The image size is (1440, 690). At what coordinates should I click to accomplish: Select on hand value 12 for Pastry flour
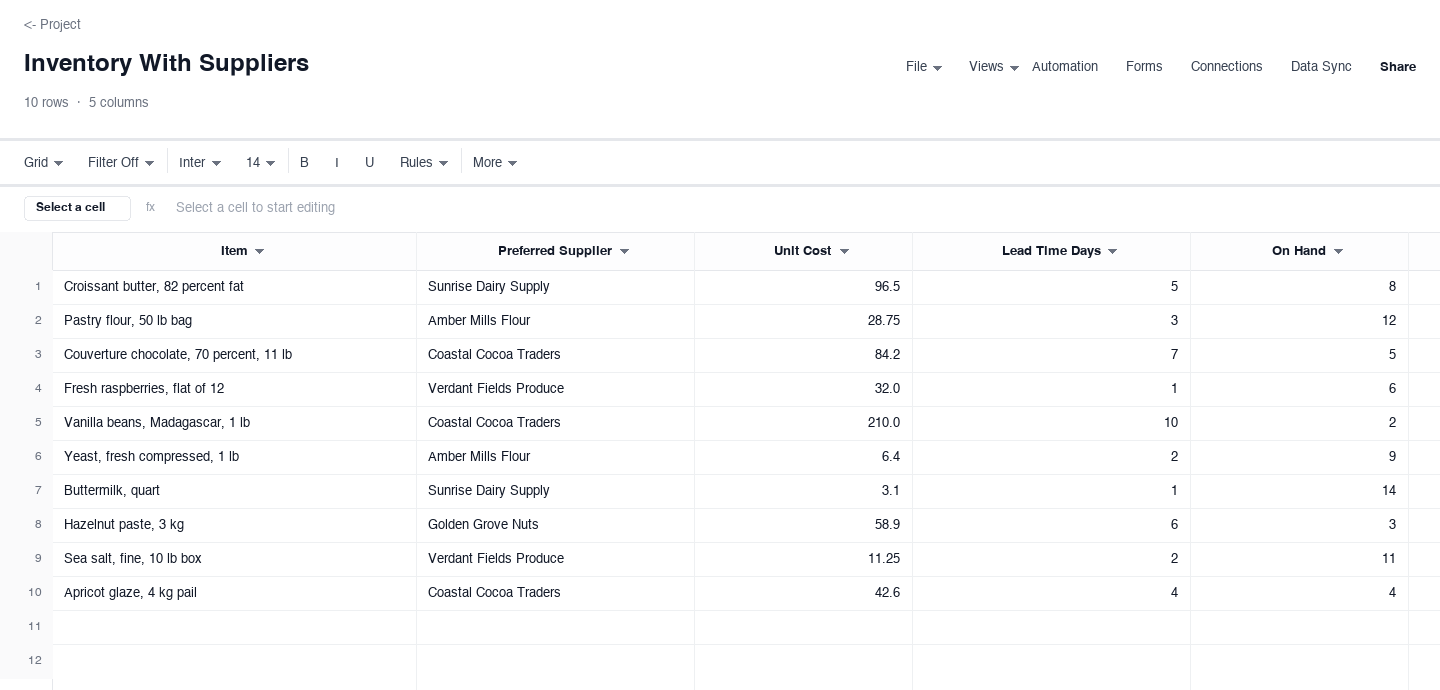pos(1299,321)
